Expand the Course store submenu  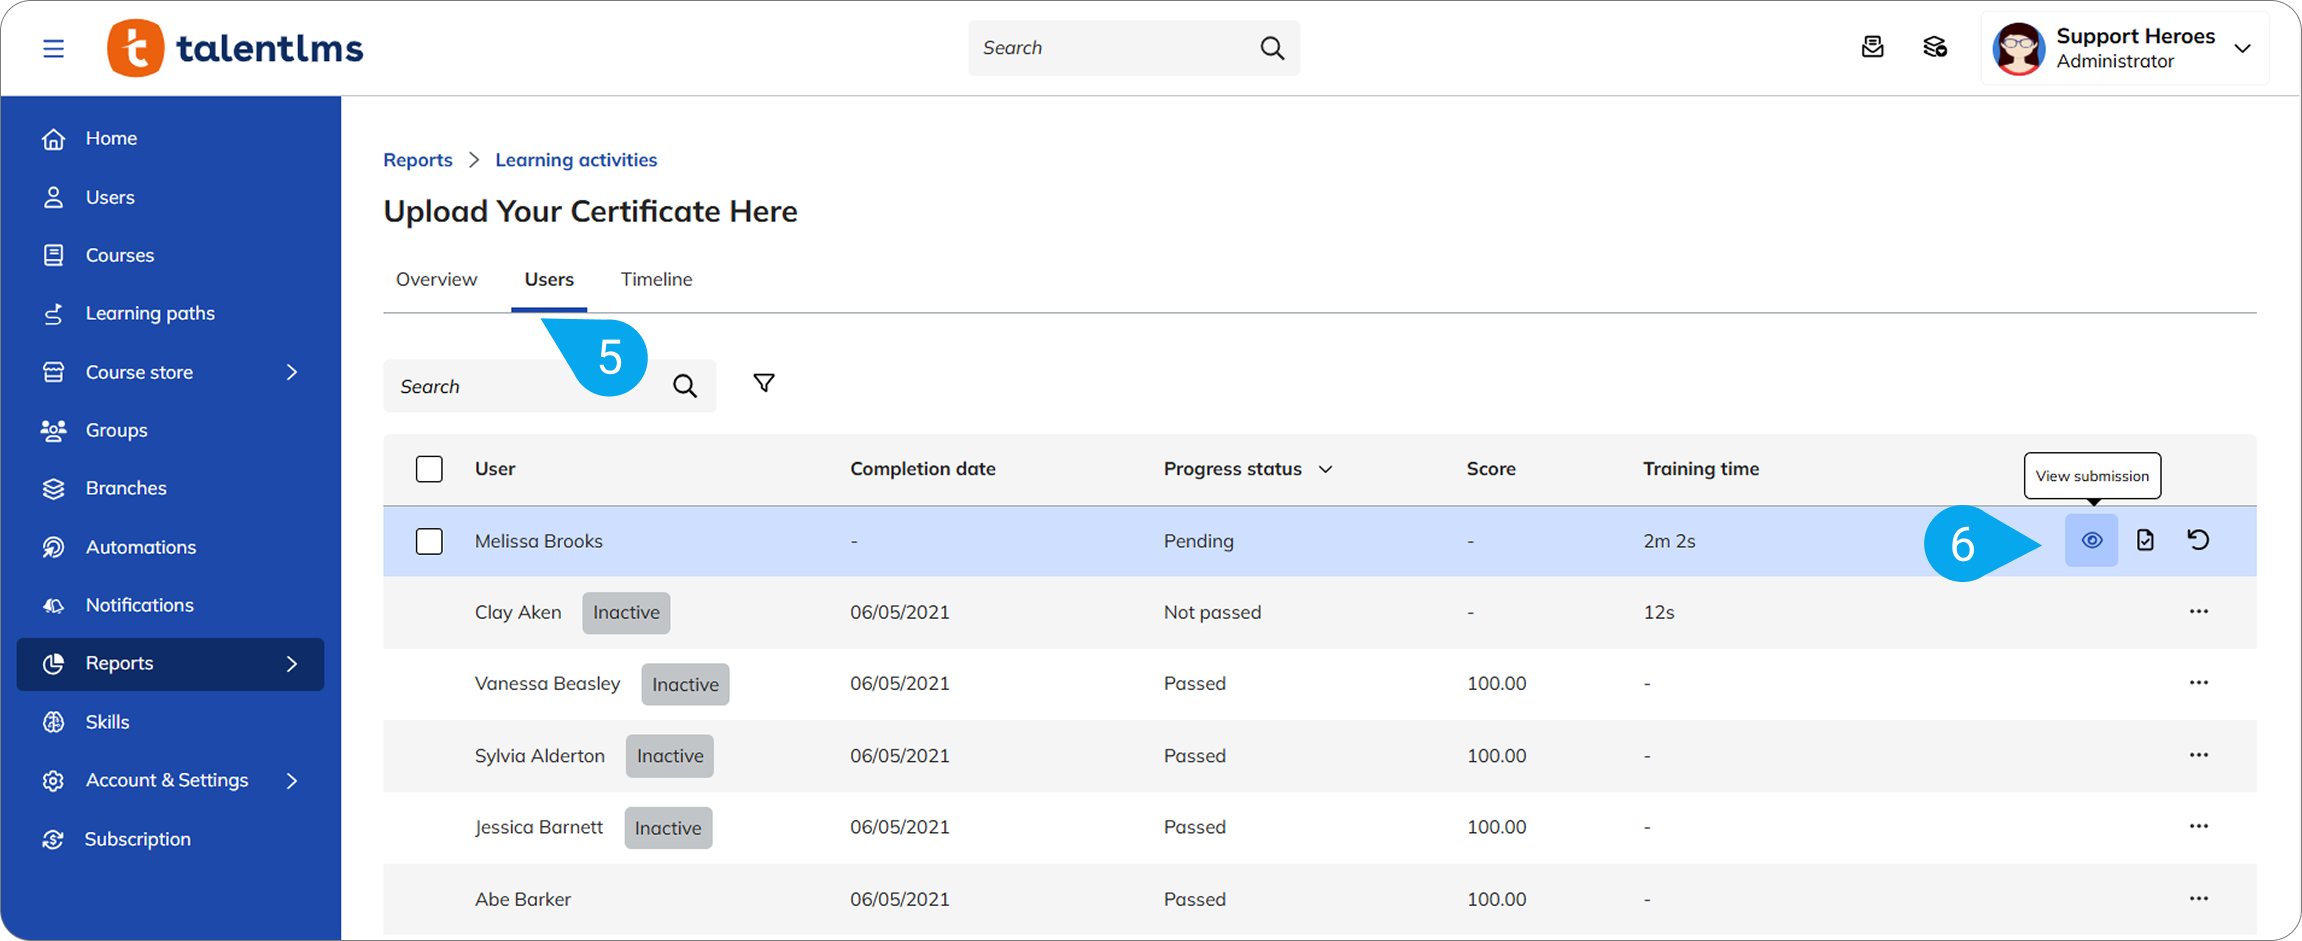tap(291, 372)
